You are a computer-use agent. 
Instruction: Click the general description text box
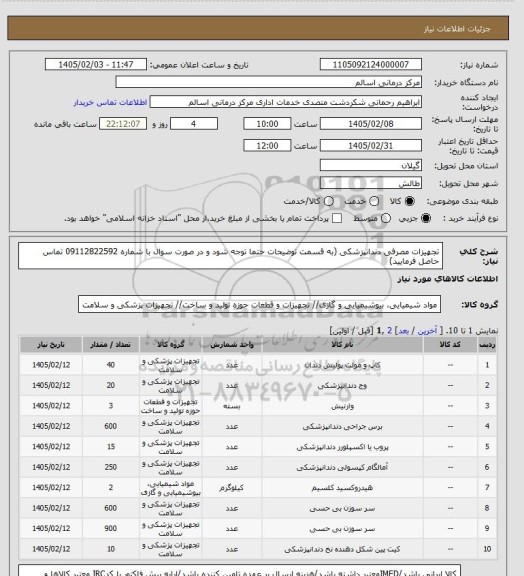point(230,256)
